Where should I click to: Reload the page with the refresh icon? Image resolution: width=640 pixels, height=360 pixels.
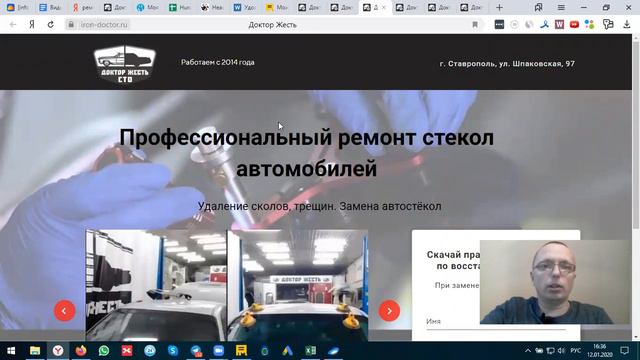point(51,24)
